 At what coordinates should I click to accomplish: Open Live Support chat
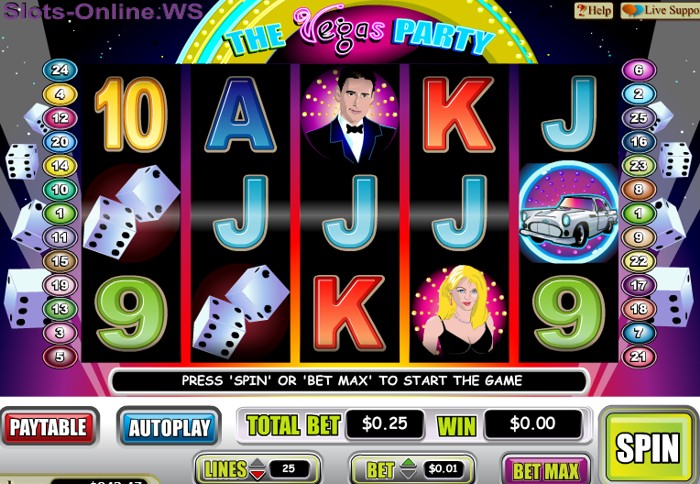(x=661, y=10)
